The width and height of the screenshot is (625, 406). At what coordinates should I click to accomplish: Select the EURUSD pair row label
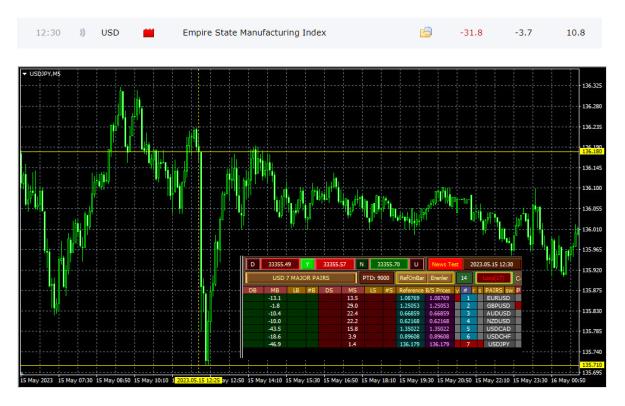click(498, 298)
